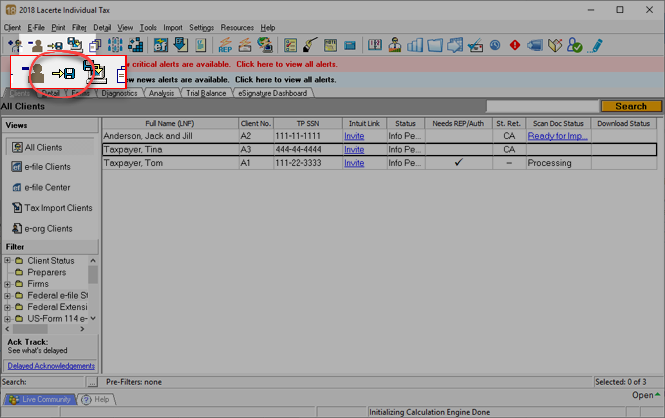This screenshot has width=665, height=418.
Task: Click the red alert circle toolbar icon
Action: [x=515, y=45]
